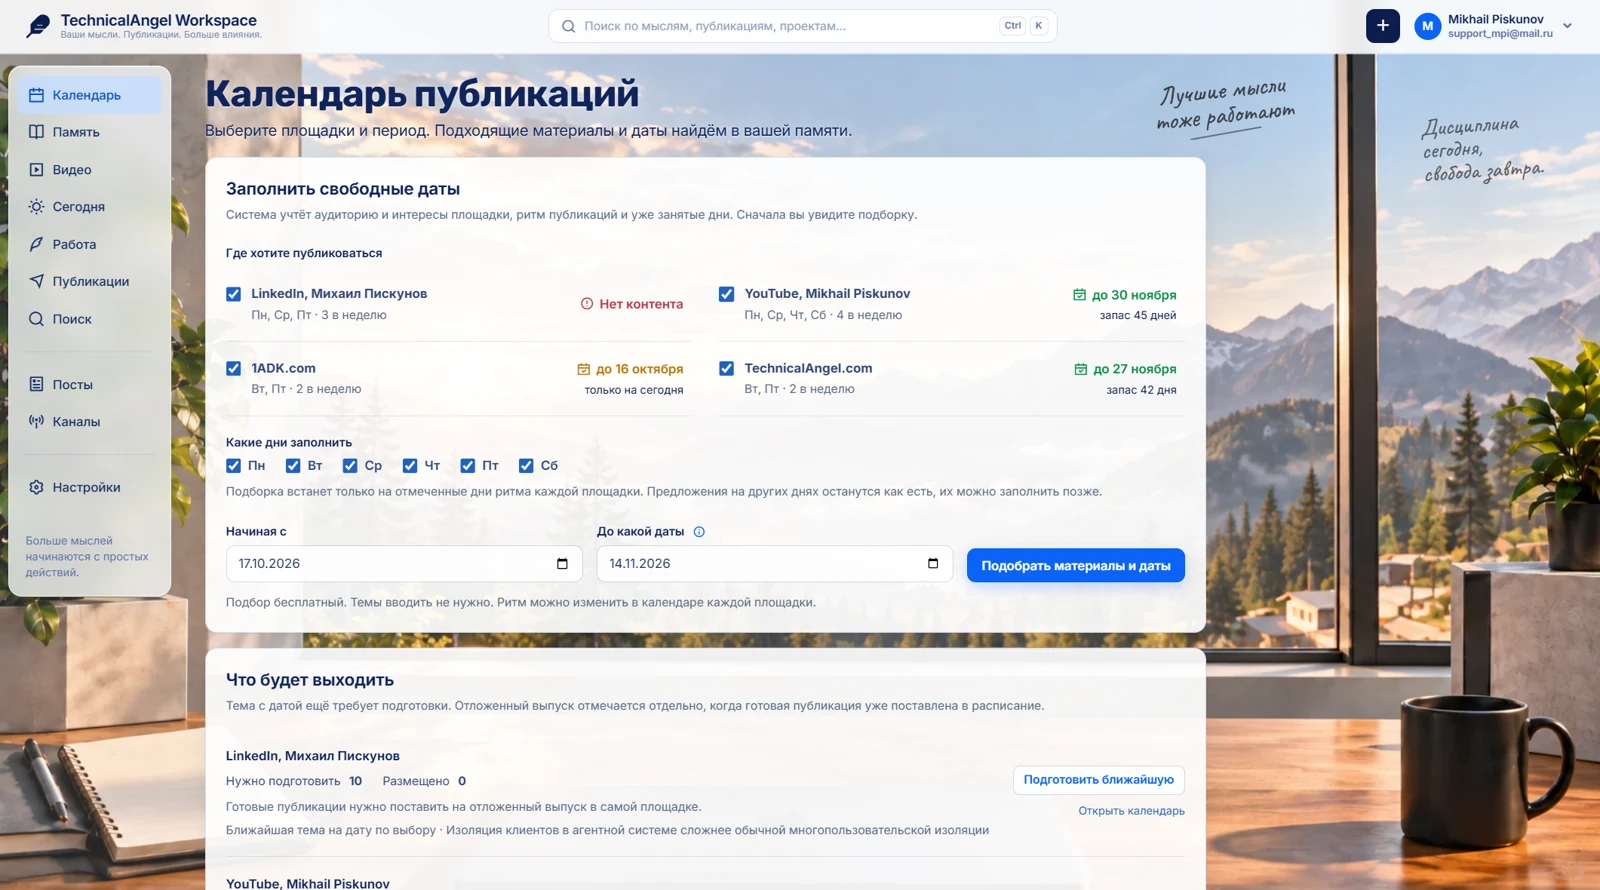
Task: Click the Посты document icon in sidebar
Action: point(36,384)
